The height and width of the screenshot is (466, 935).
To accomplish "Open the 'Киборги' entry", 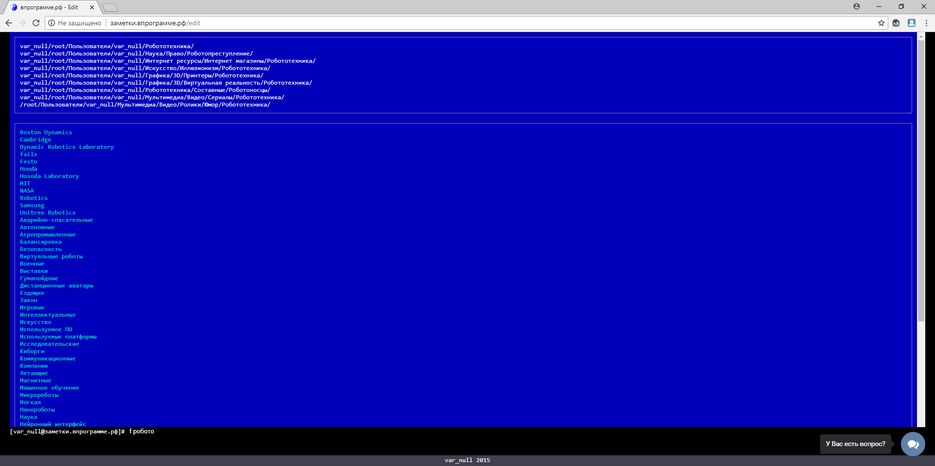I will tap(32, 351).
